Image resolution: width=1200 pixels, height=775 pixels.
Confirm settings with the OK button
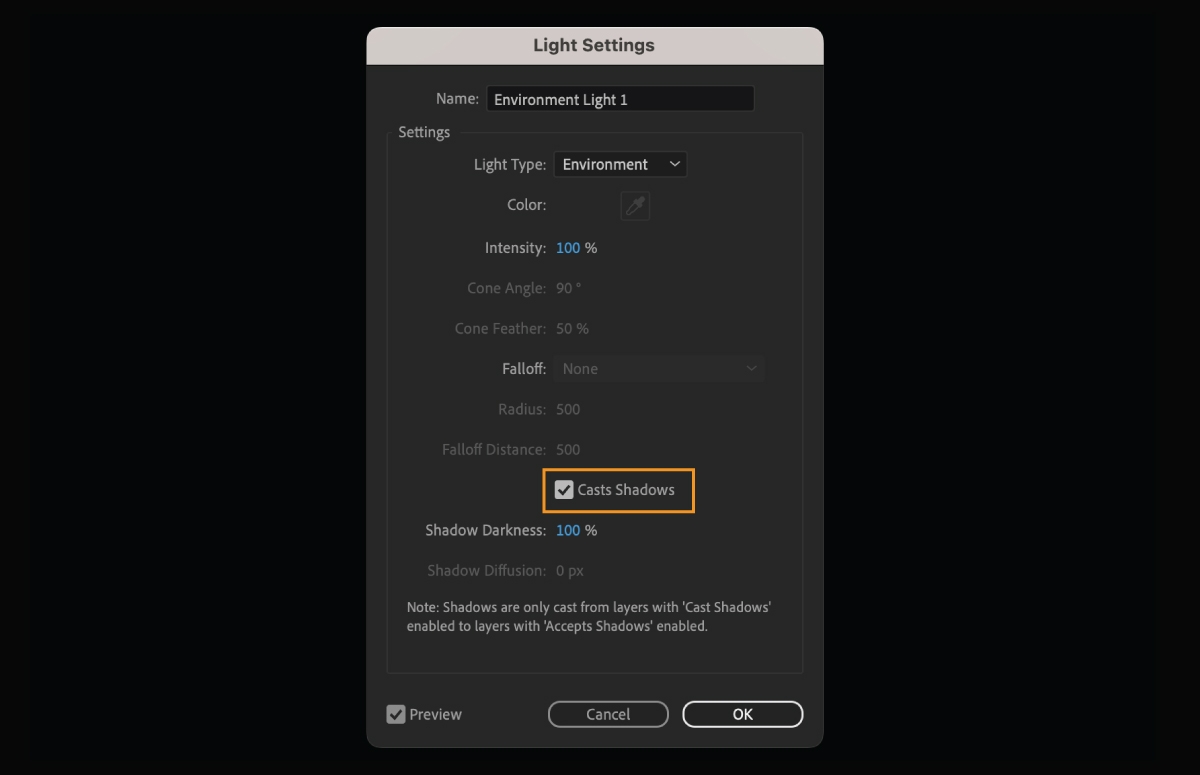742,714
